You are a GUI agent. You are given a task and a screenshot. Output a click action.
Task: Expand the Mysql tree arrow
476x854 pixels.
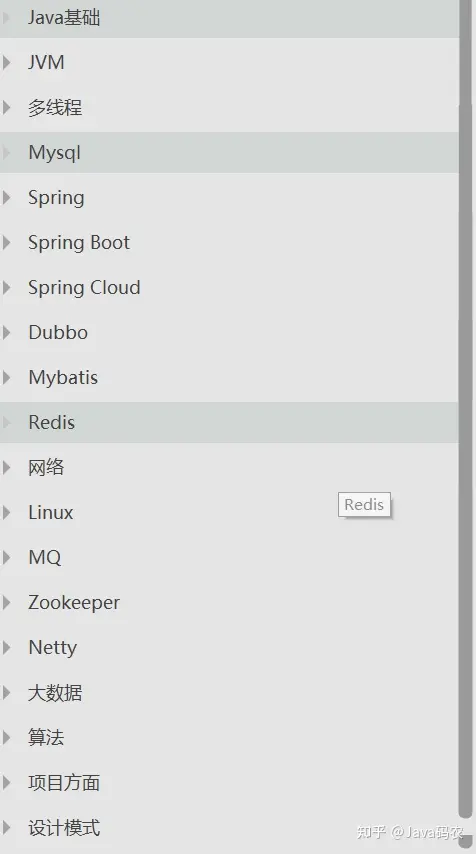(6, 152)
